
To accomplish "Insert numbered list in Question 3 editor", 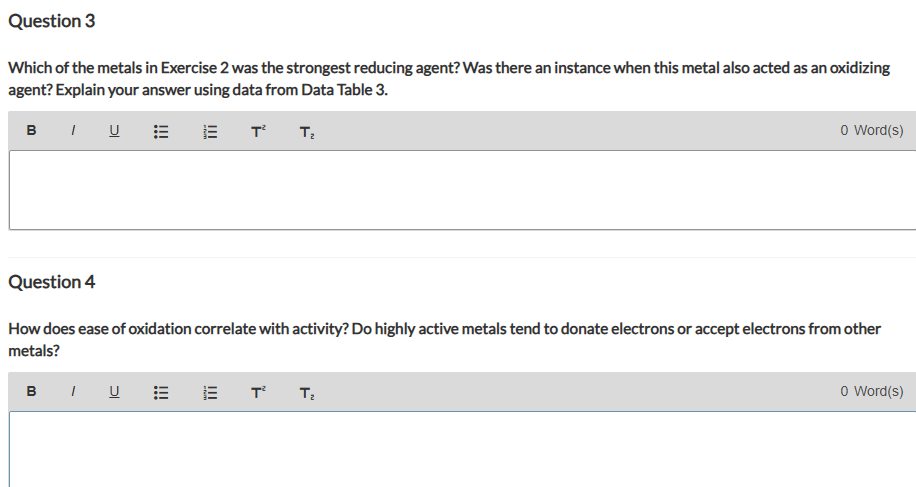I will click(210, 132).
